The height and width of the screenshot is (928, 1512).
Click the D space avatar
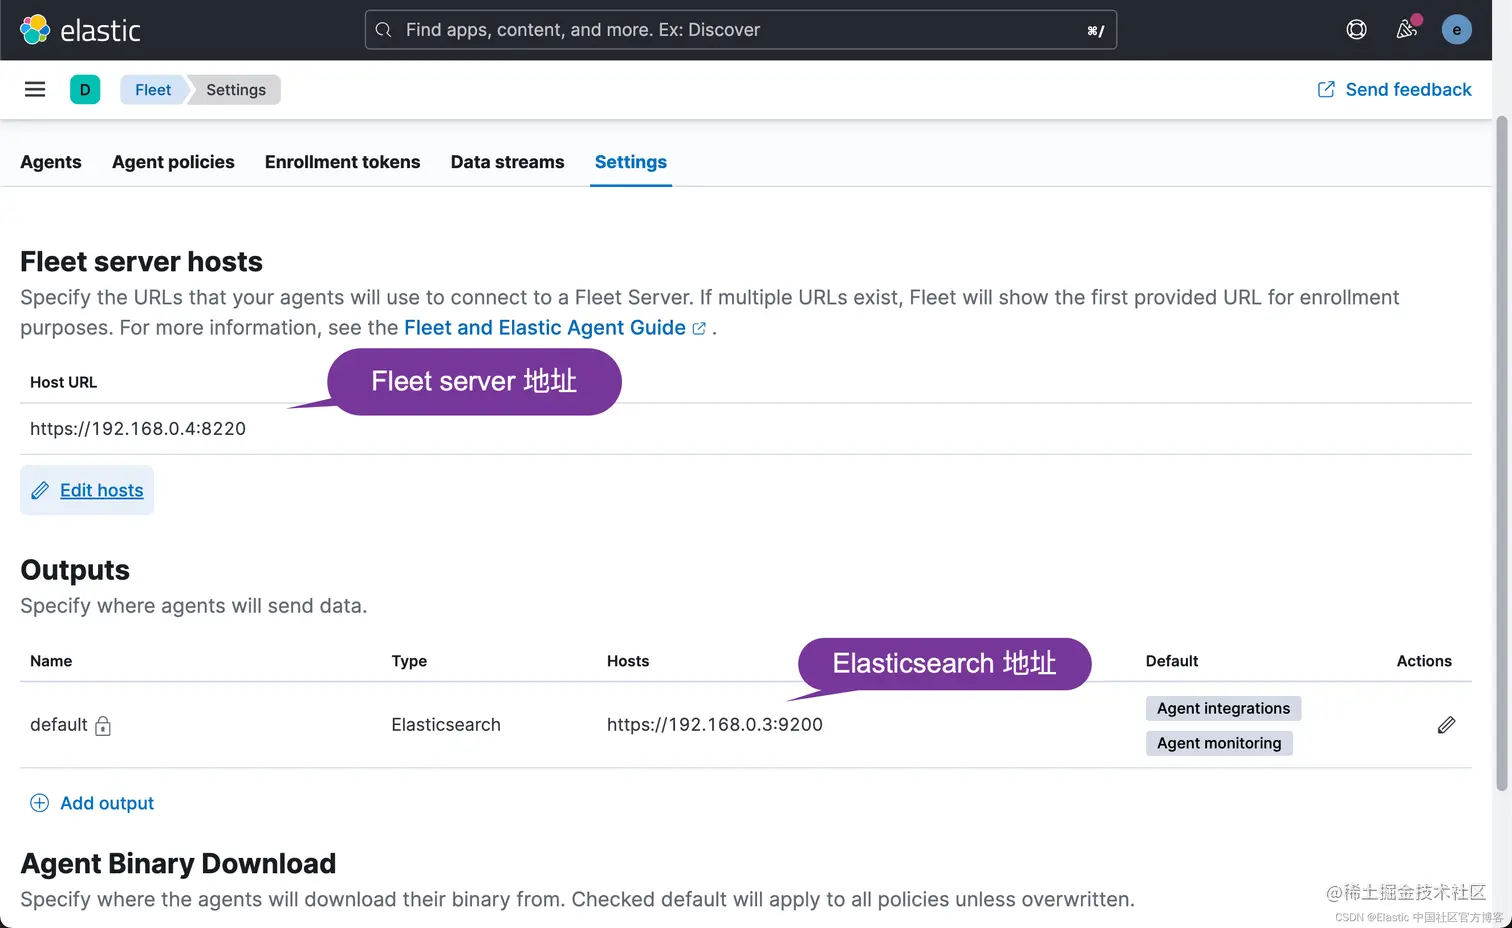coord(85,90)
